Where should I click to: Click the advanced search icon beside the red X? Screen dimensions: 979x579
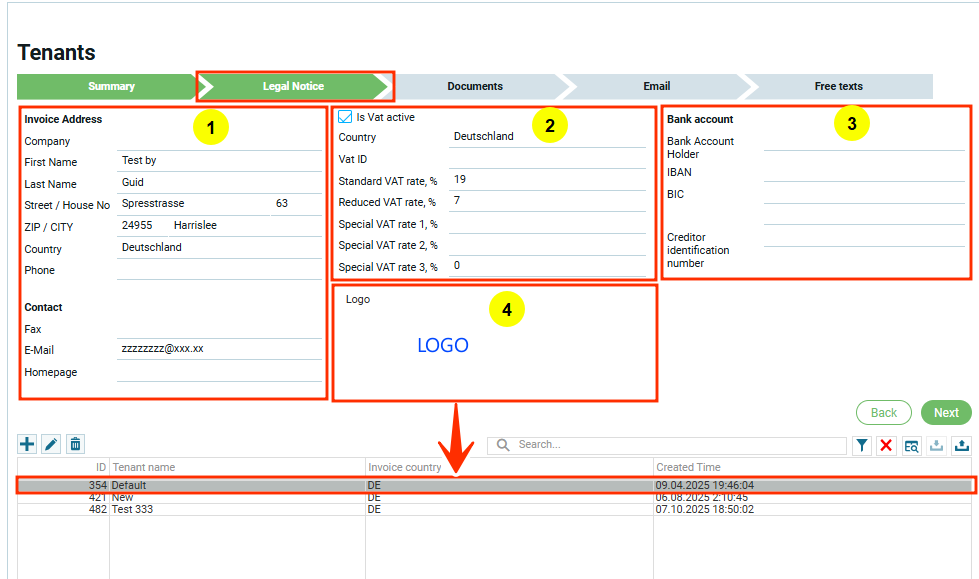click(911, 445)
